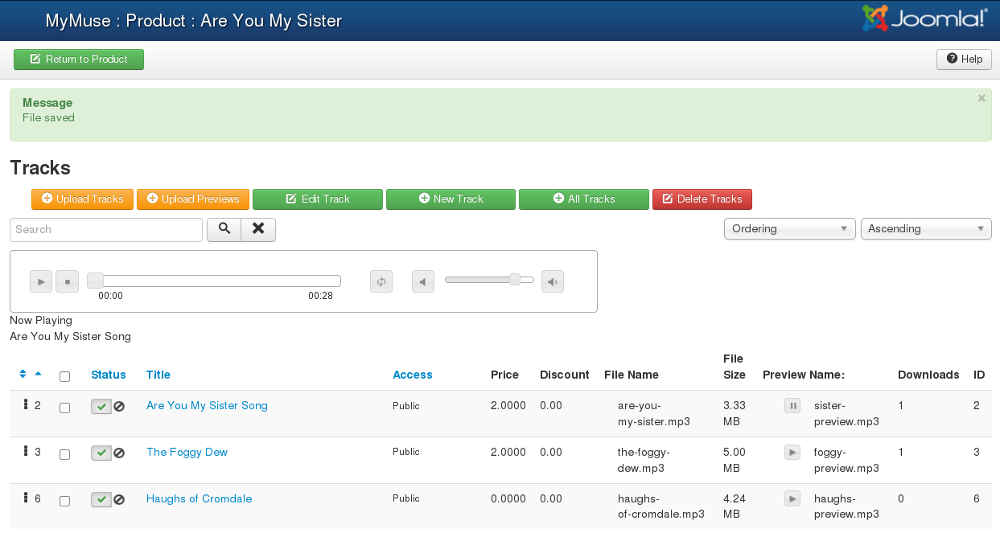
Task: Play the foggy-preview.mp3 preview
Action: 792,452
